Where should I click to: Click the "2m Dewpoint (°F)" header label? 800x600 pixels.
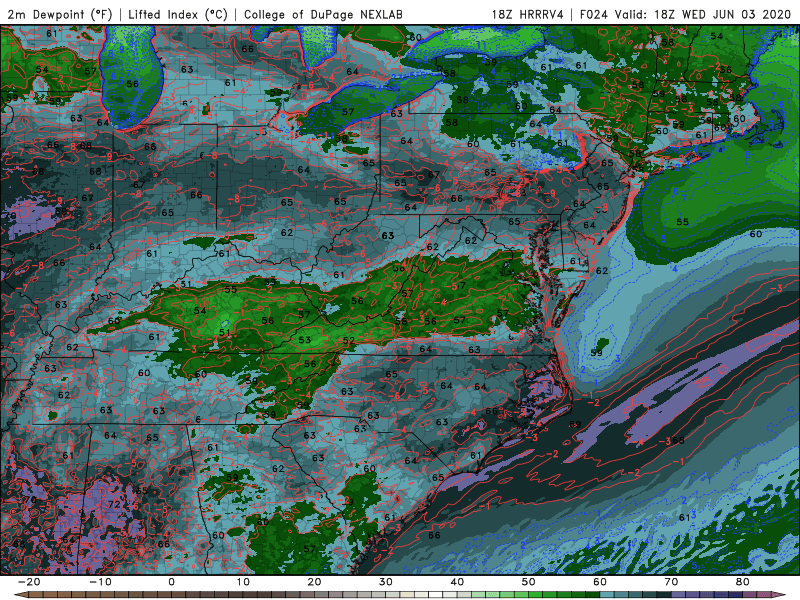59,14
